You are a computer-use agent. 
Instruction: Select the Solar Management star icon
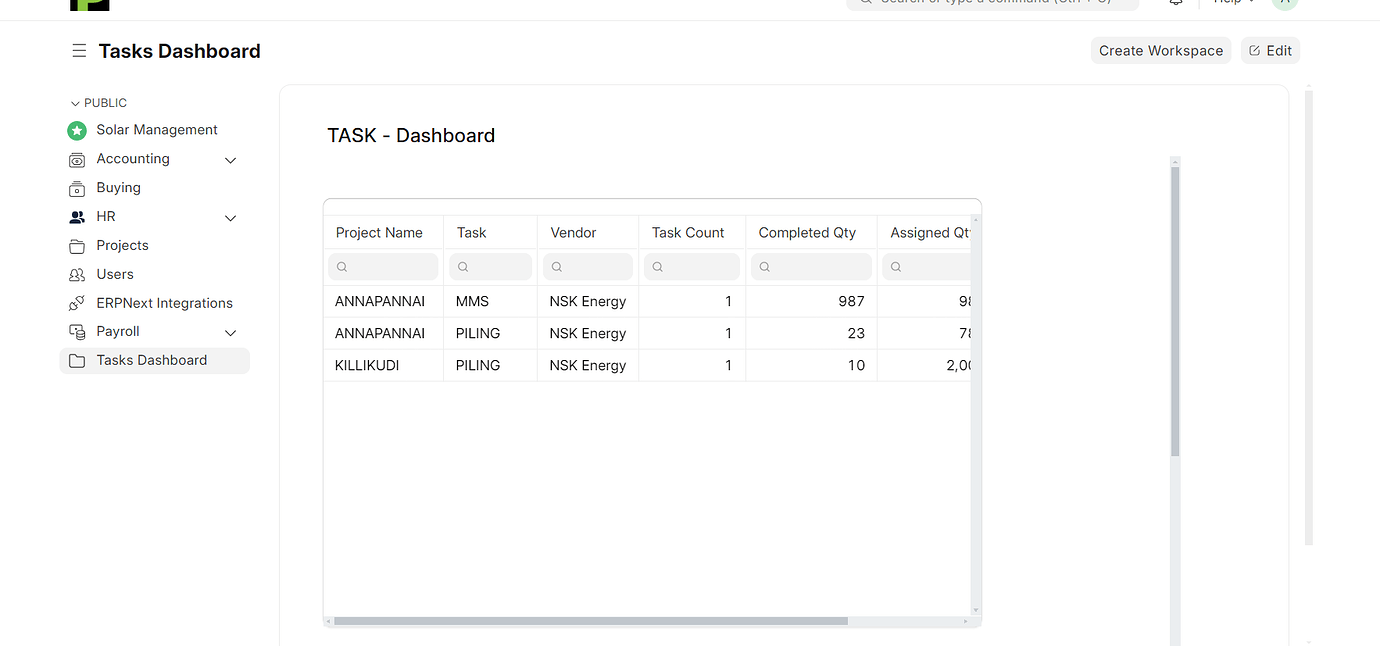point(77,130)
